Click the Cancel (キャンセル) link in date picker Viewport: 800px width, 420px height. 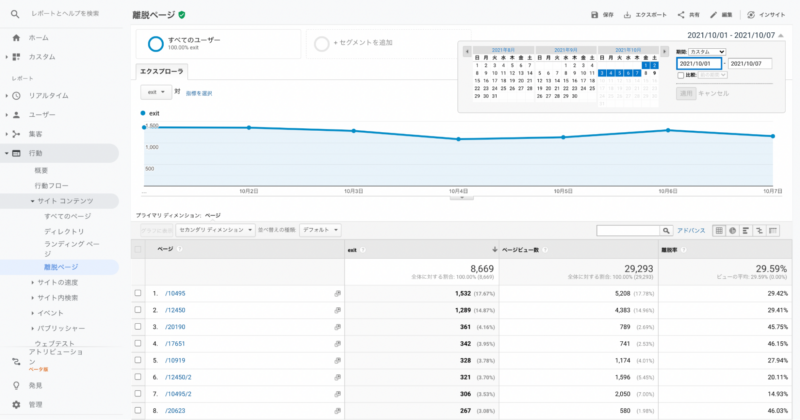(713, 93)
